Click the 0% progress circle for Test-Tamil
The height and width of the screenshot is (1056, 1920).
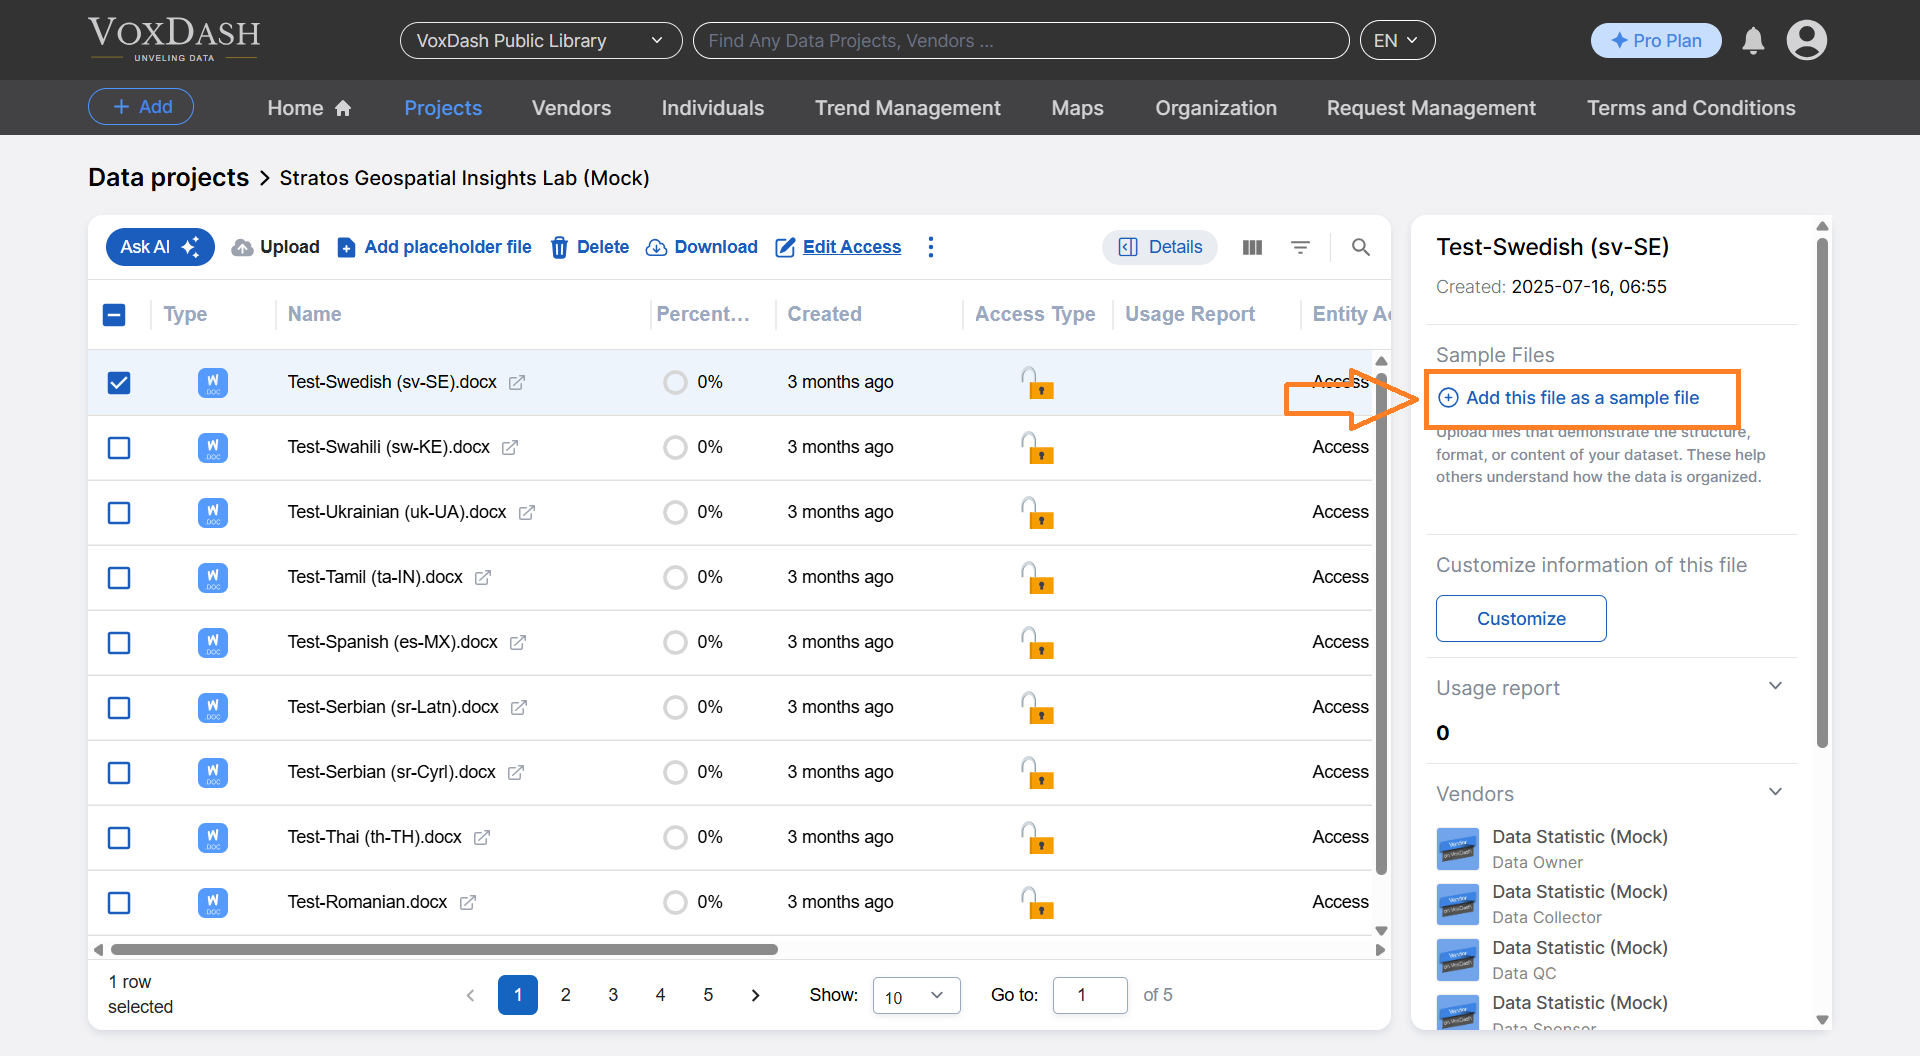coord(673,577)
